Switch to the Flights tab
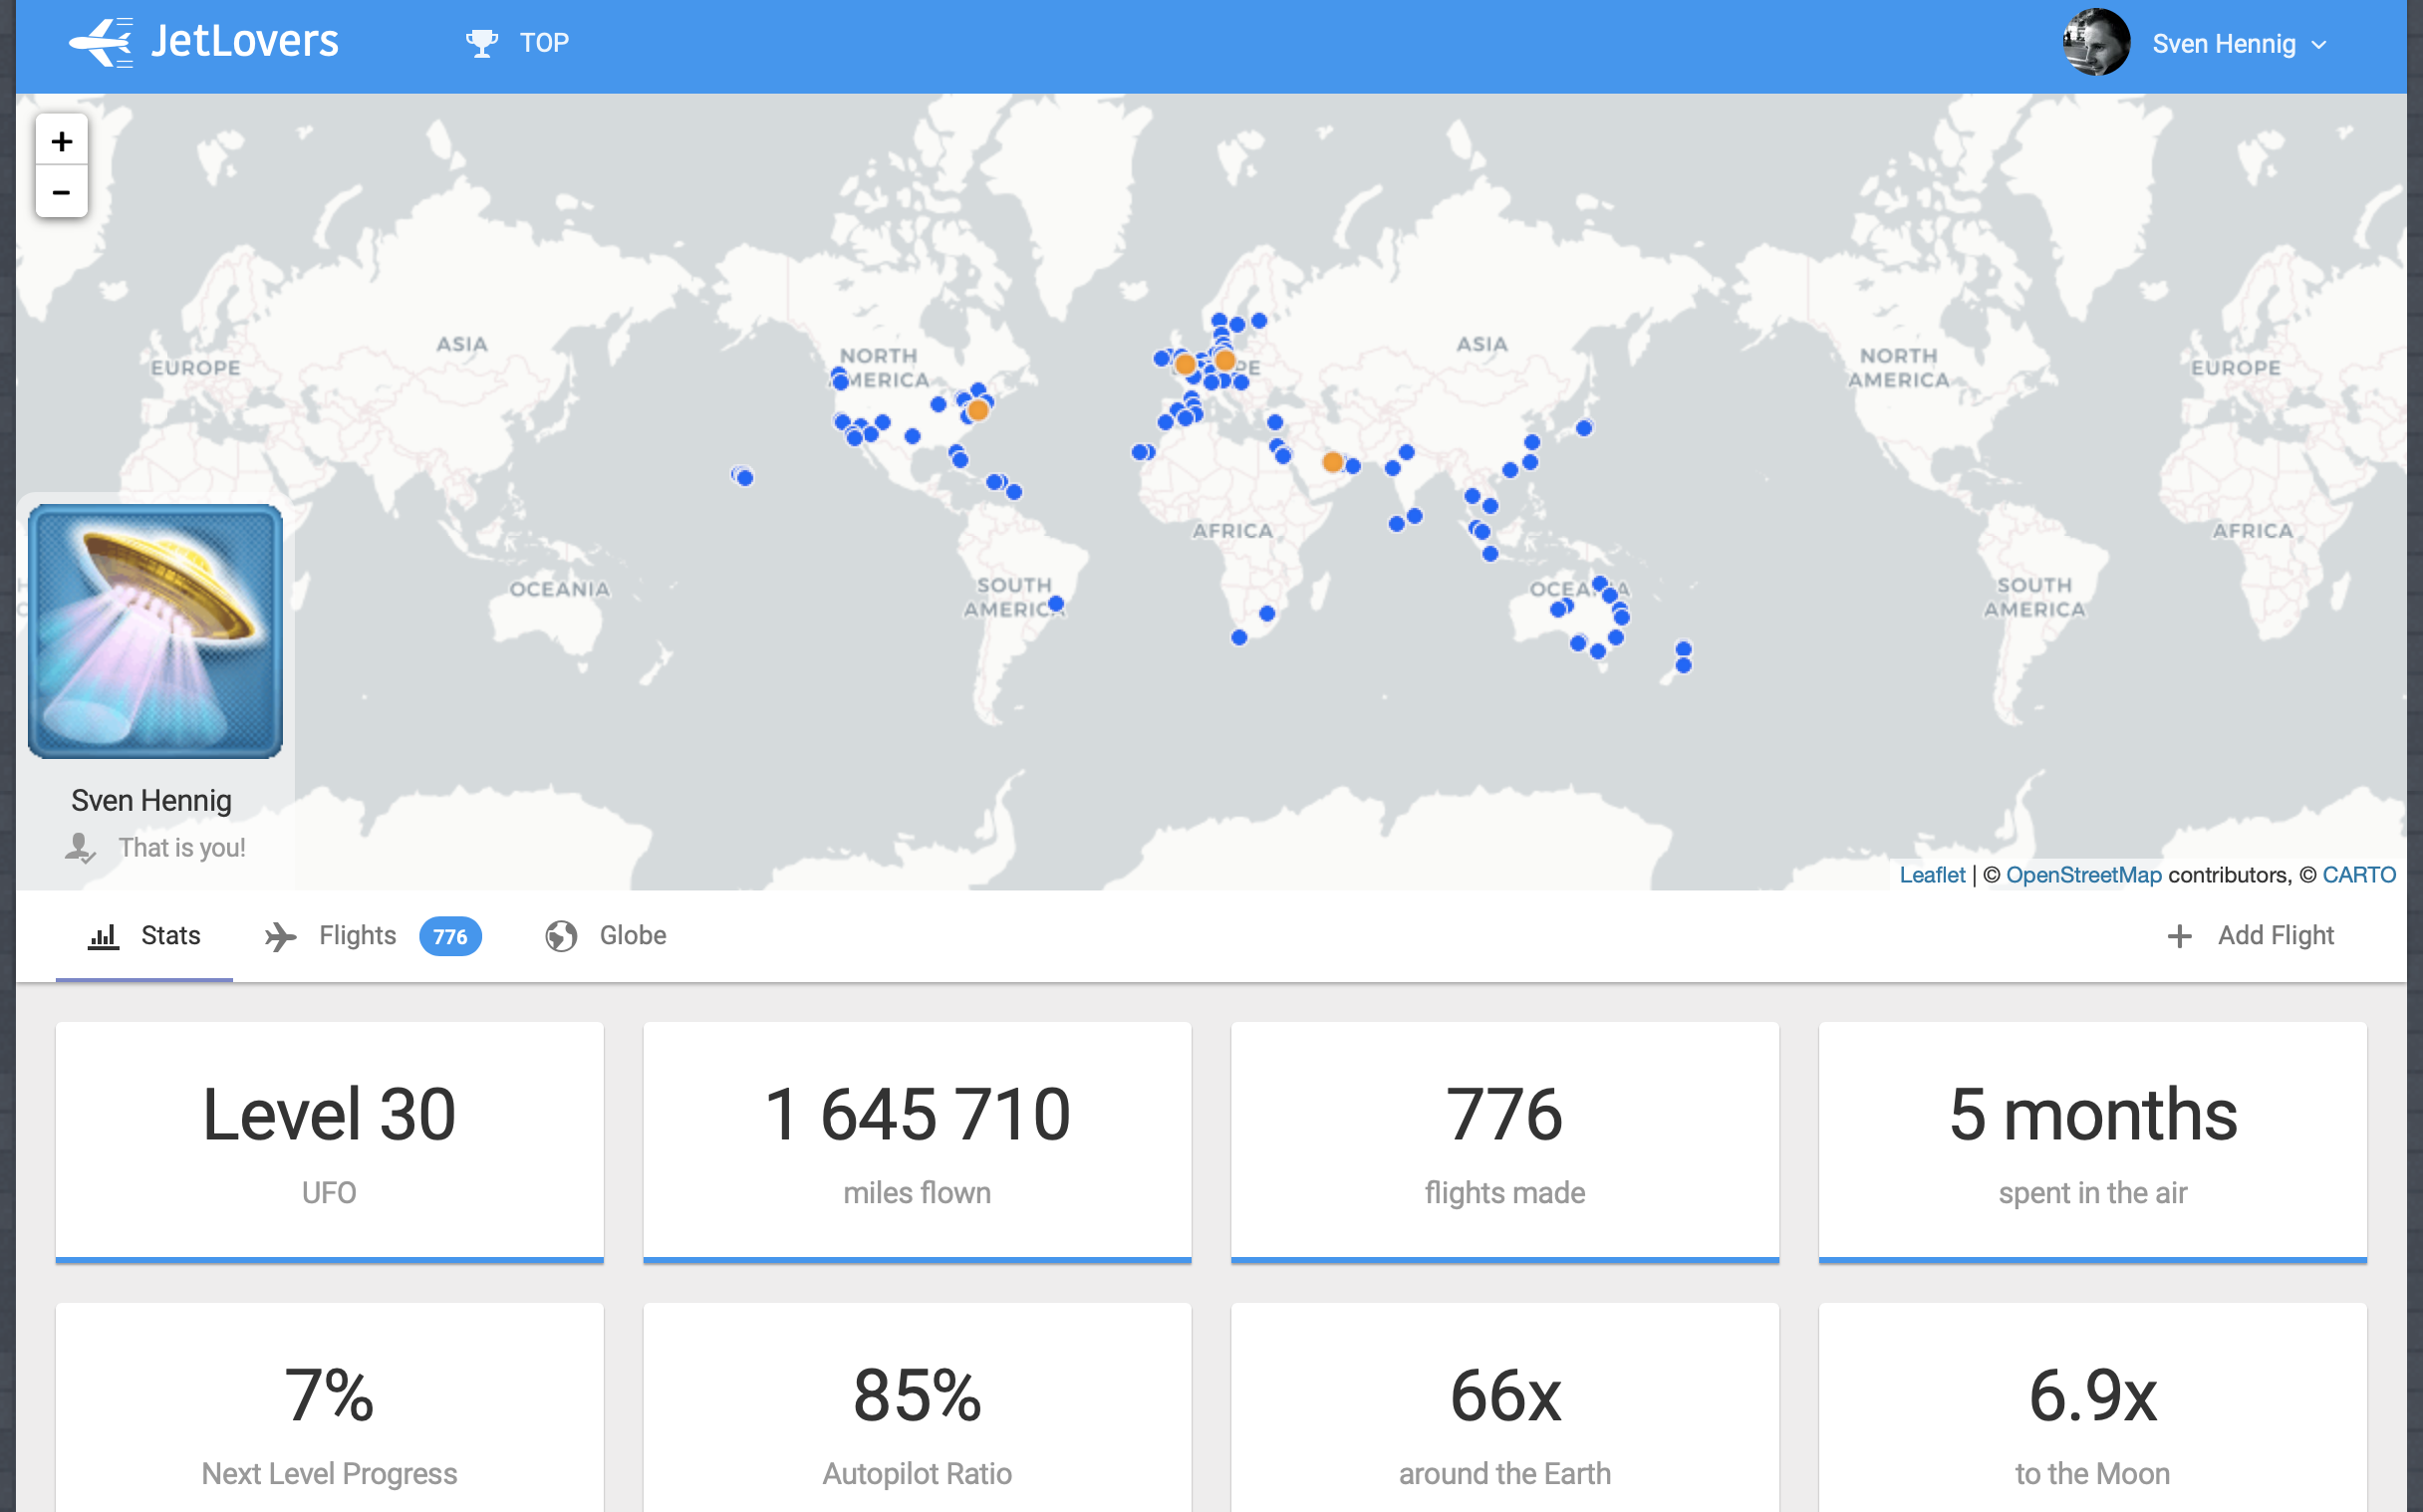 click(x=357, y=935)
